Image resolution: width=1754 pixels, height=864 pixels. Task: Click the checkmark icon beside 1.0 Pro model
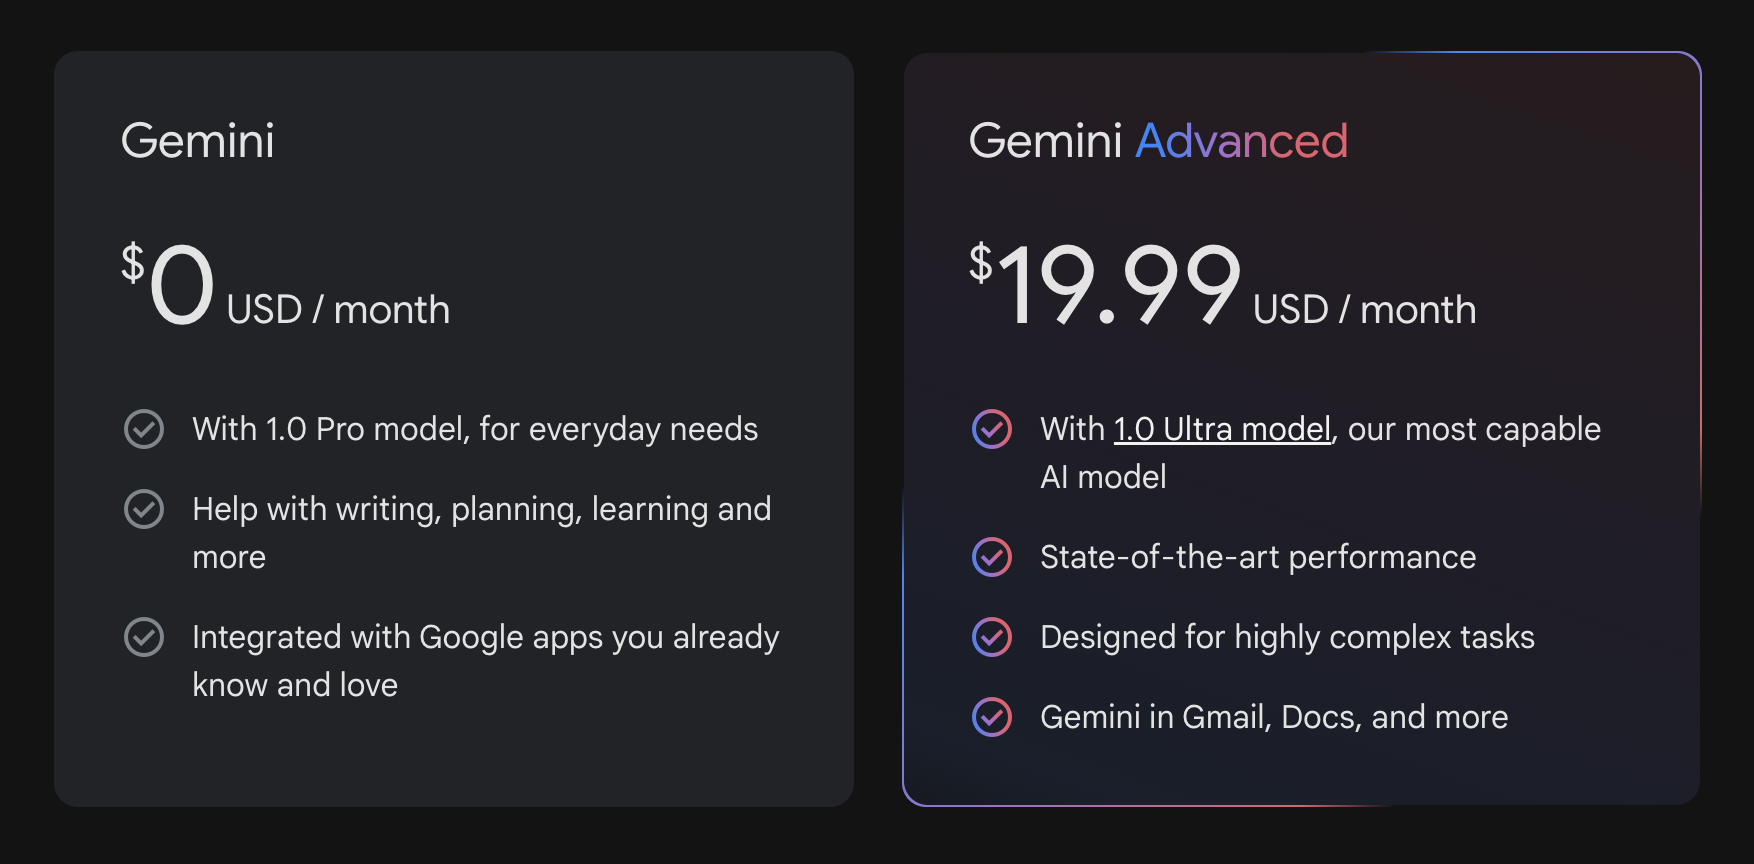(x=144, y=429)
